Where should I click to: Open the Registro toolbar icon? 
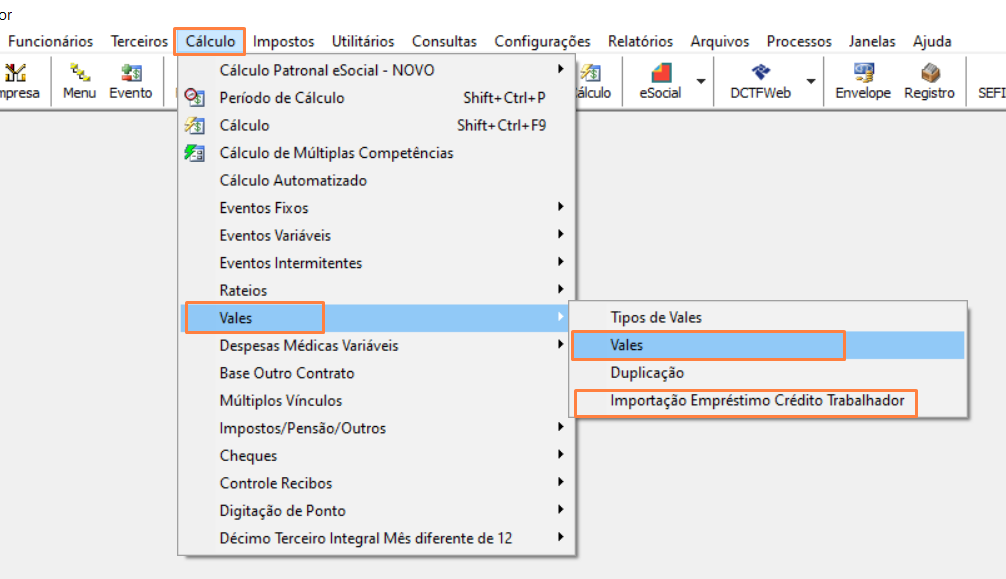tap(929, 82)
